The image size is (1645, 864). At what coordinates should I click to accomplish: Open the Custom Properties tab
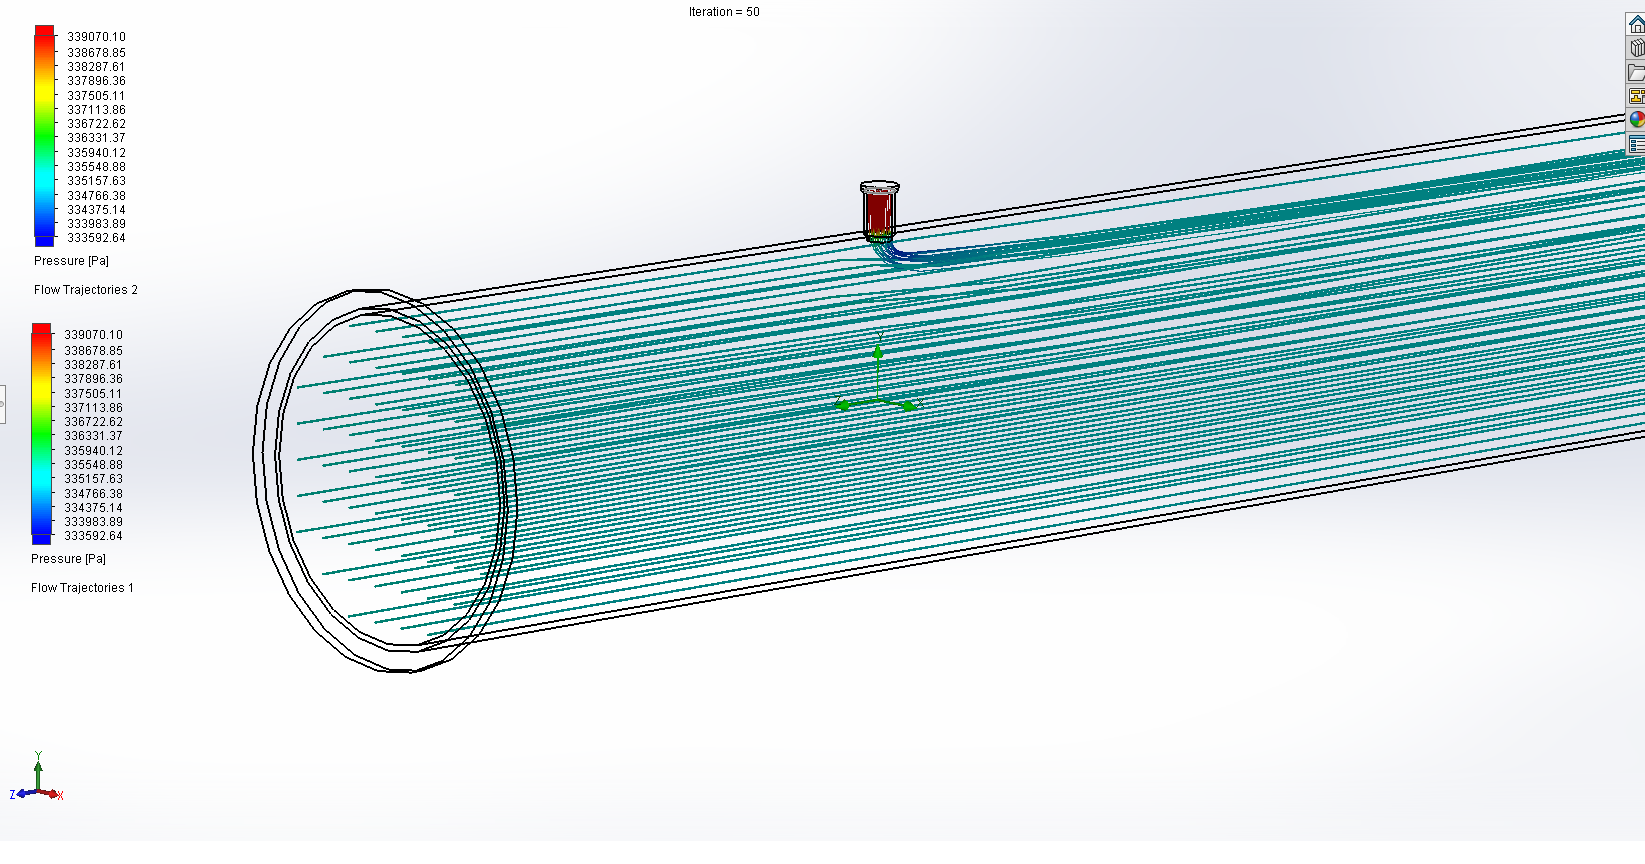click(1636, 144)
